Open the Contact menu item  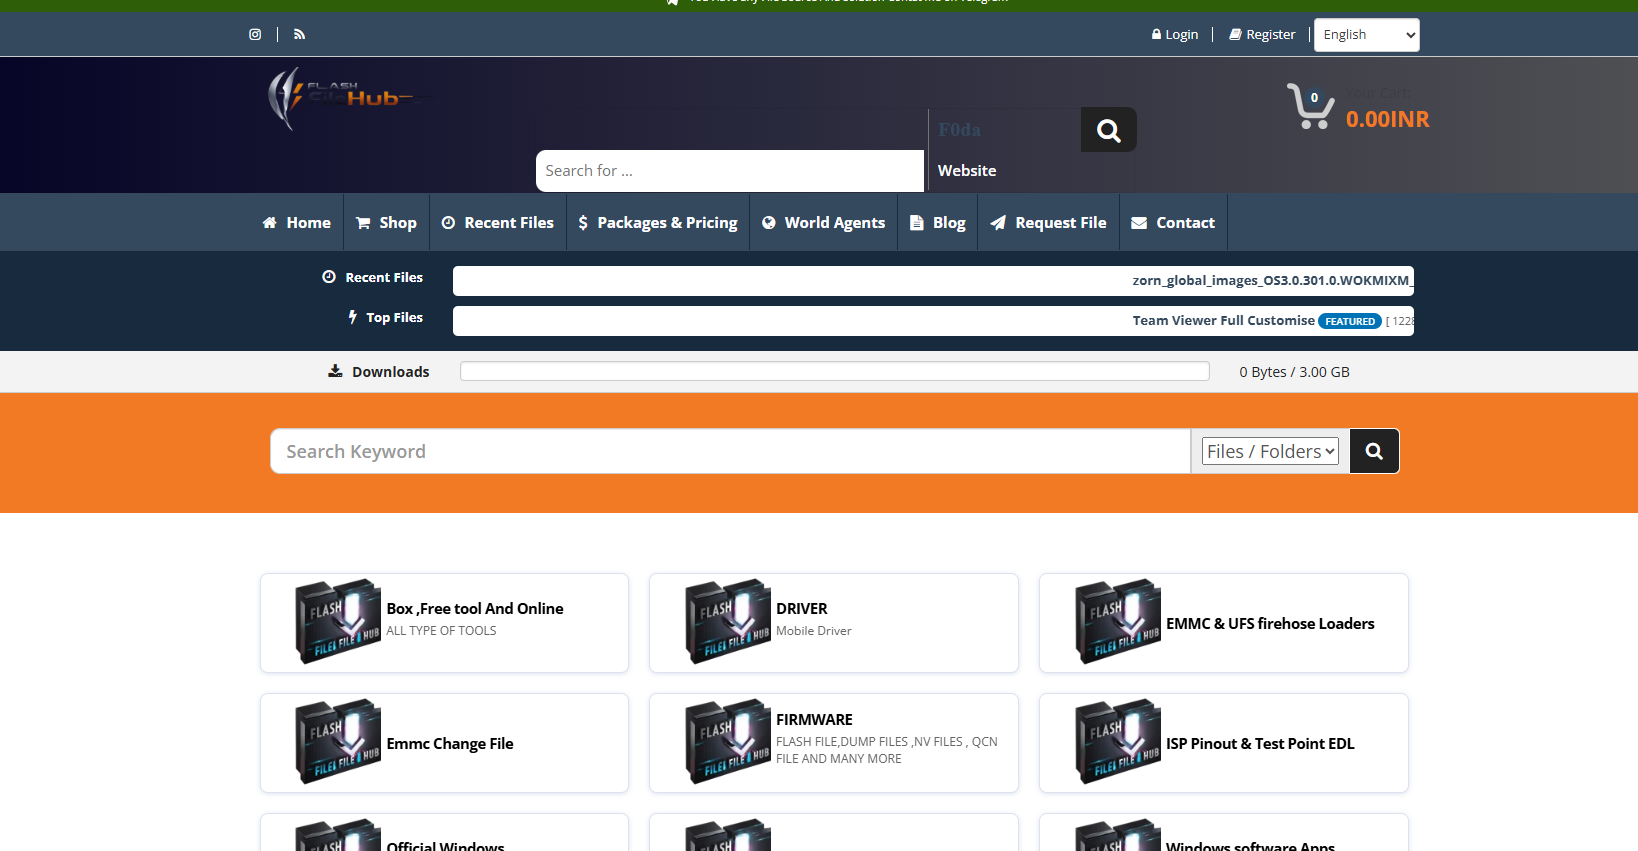(1173, 222)
